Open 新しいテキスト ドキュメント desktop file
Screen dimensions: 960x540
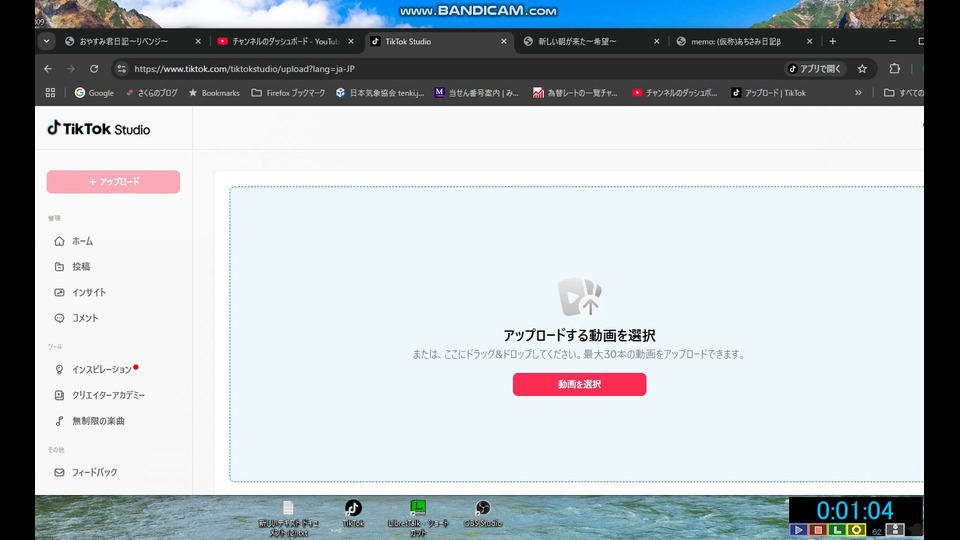(288, 518)
